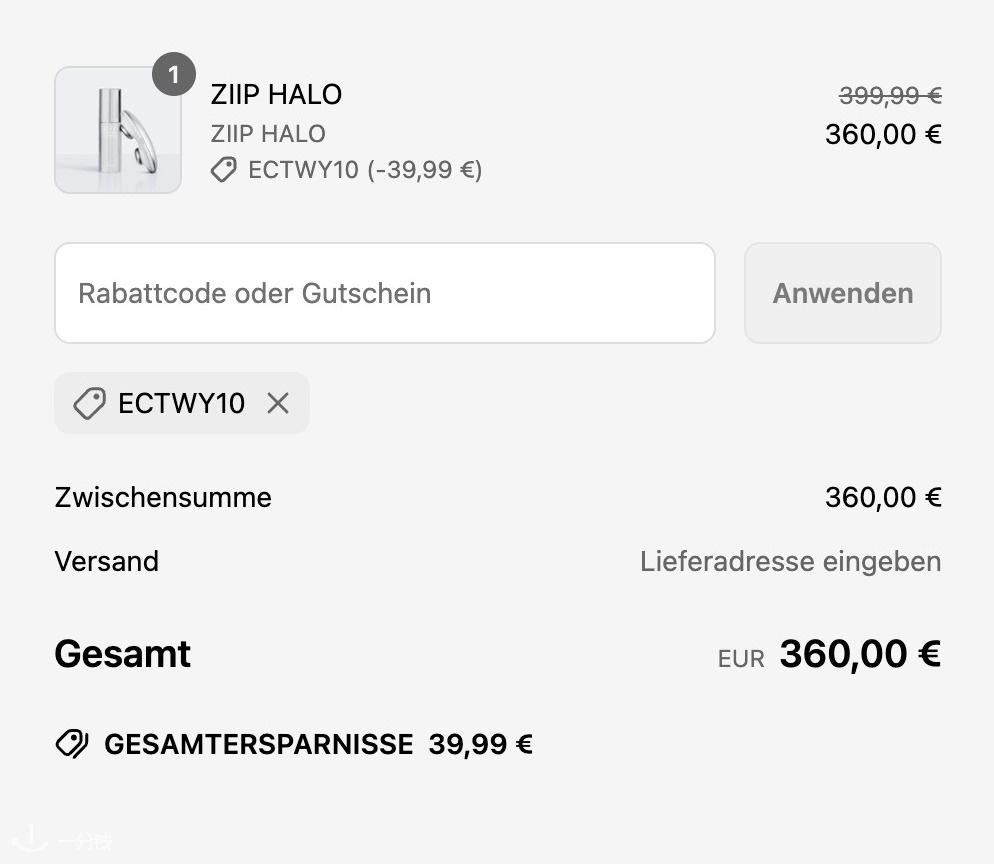Click the tag icon in ECTWY10 chip
This screenshot has height=864, width=994.
click(89, 403)
